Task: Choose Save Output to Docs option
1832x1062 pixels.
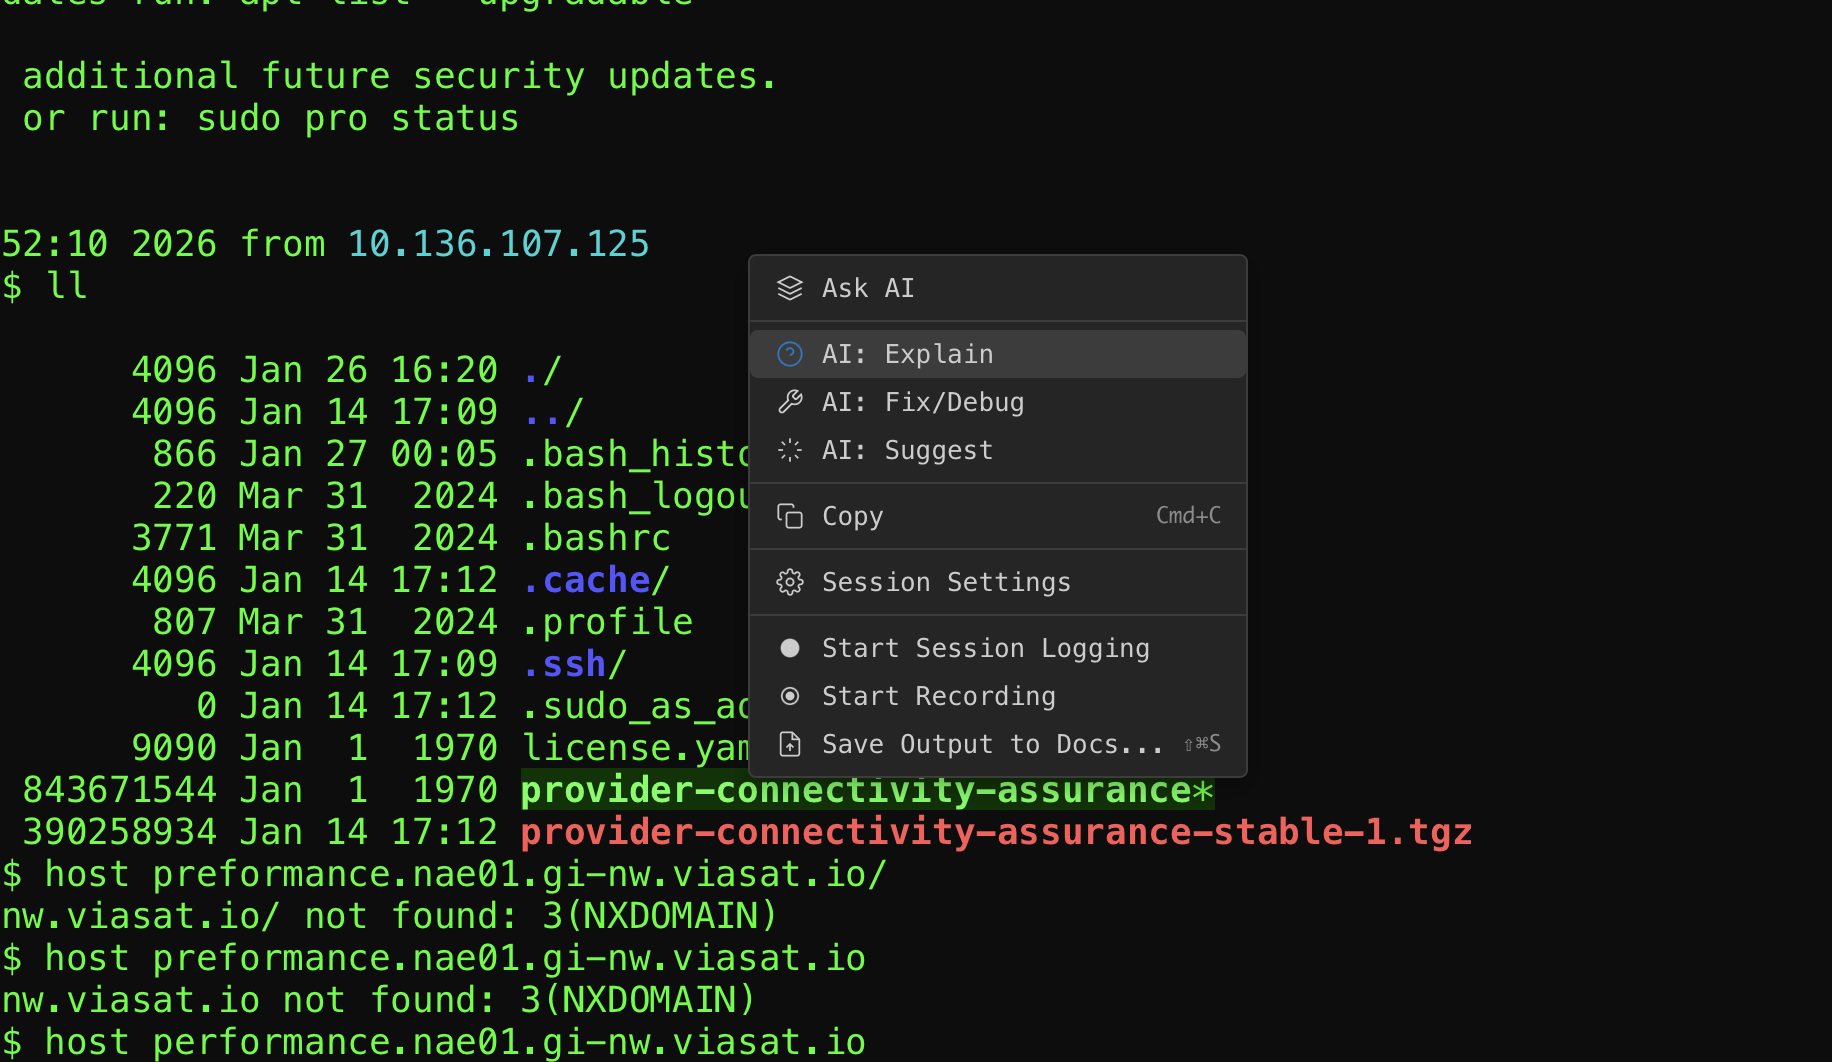Action: click(x=992, y=743)
